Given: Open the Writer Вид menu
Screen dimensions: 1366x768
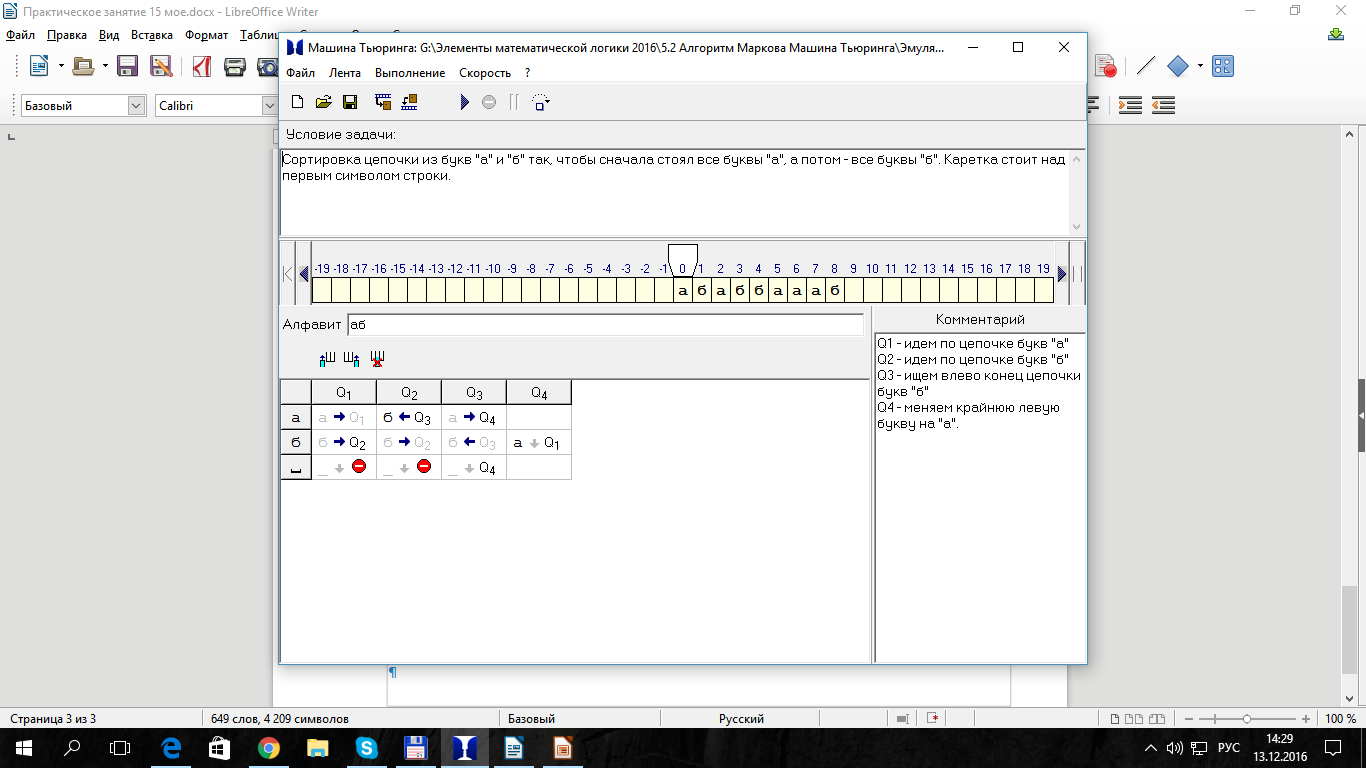Looking at the screenshot, I should coord(109,35).
